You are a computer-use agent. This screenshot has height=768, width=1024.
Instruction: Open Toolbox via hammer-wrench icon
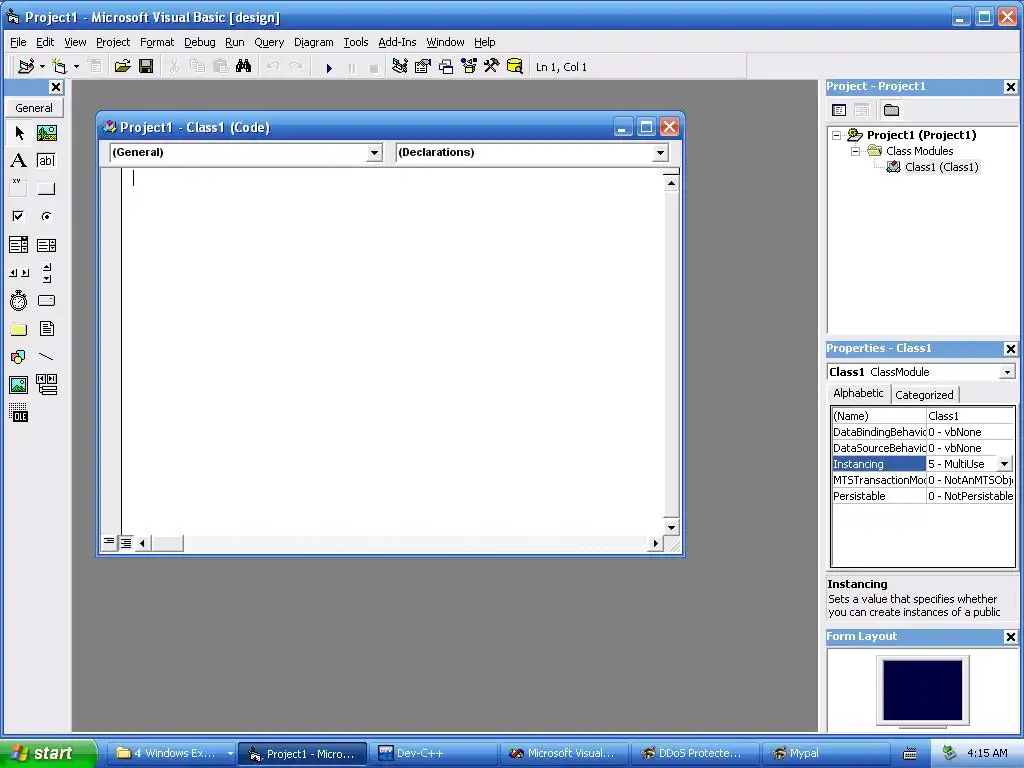[x=492, y=66]
